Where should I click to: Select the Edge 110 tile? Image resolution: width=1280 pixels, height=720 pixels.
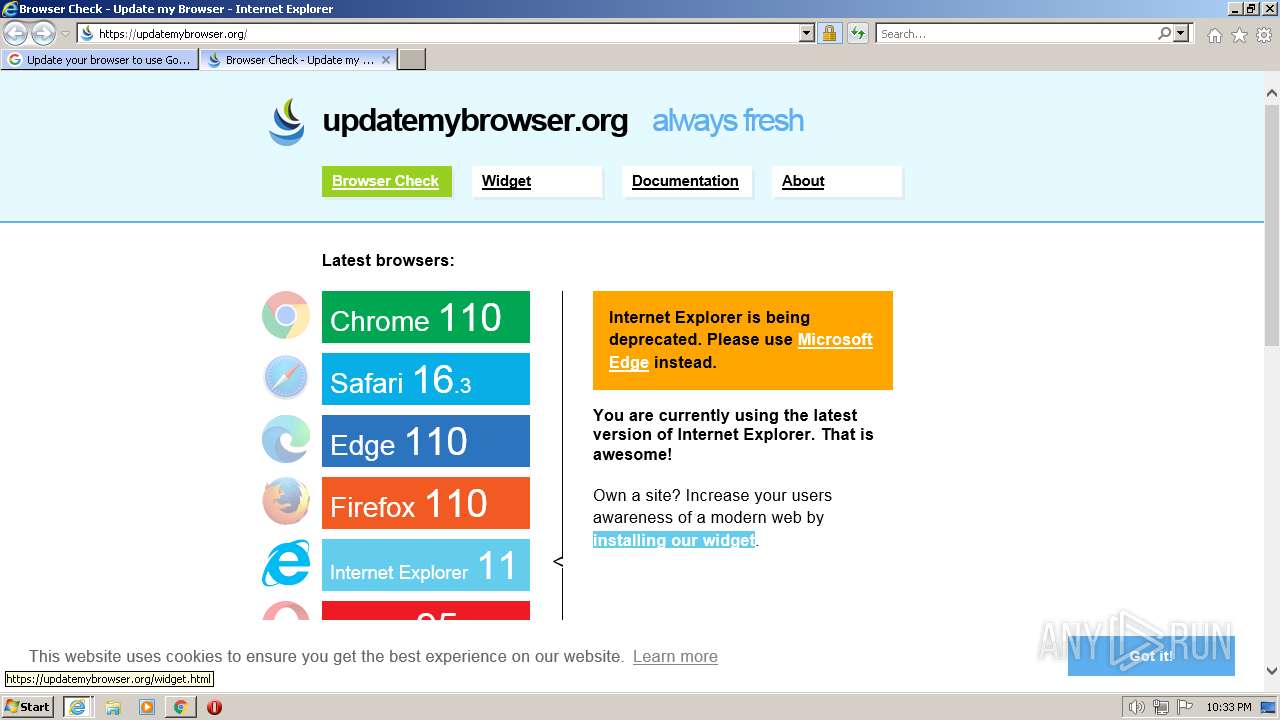(426, 441)
